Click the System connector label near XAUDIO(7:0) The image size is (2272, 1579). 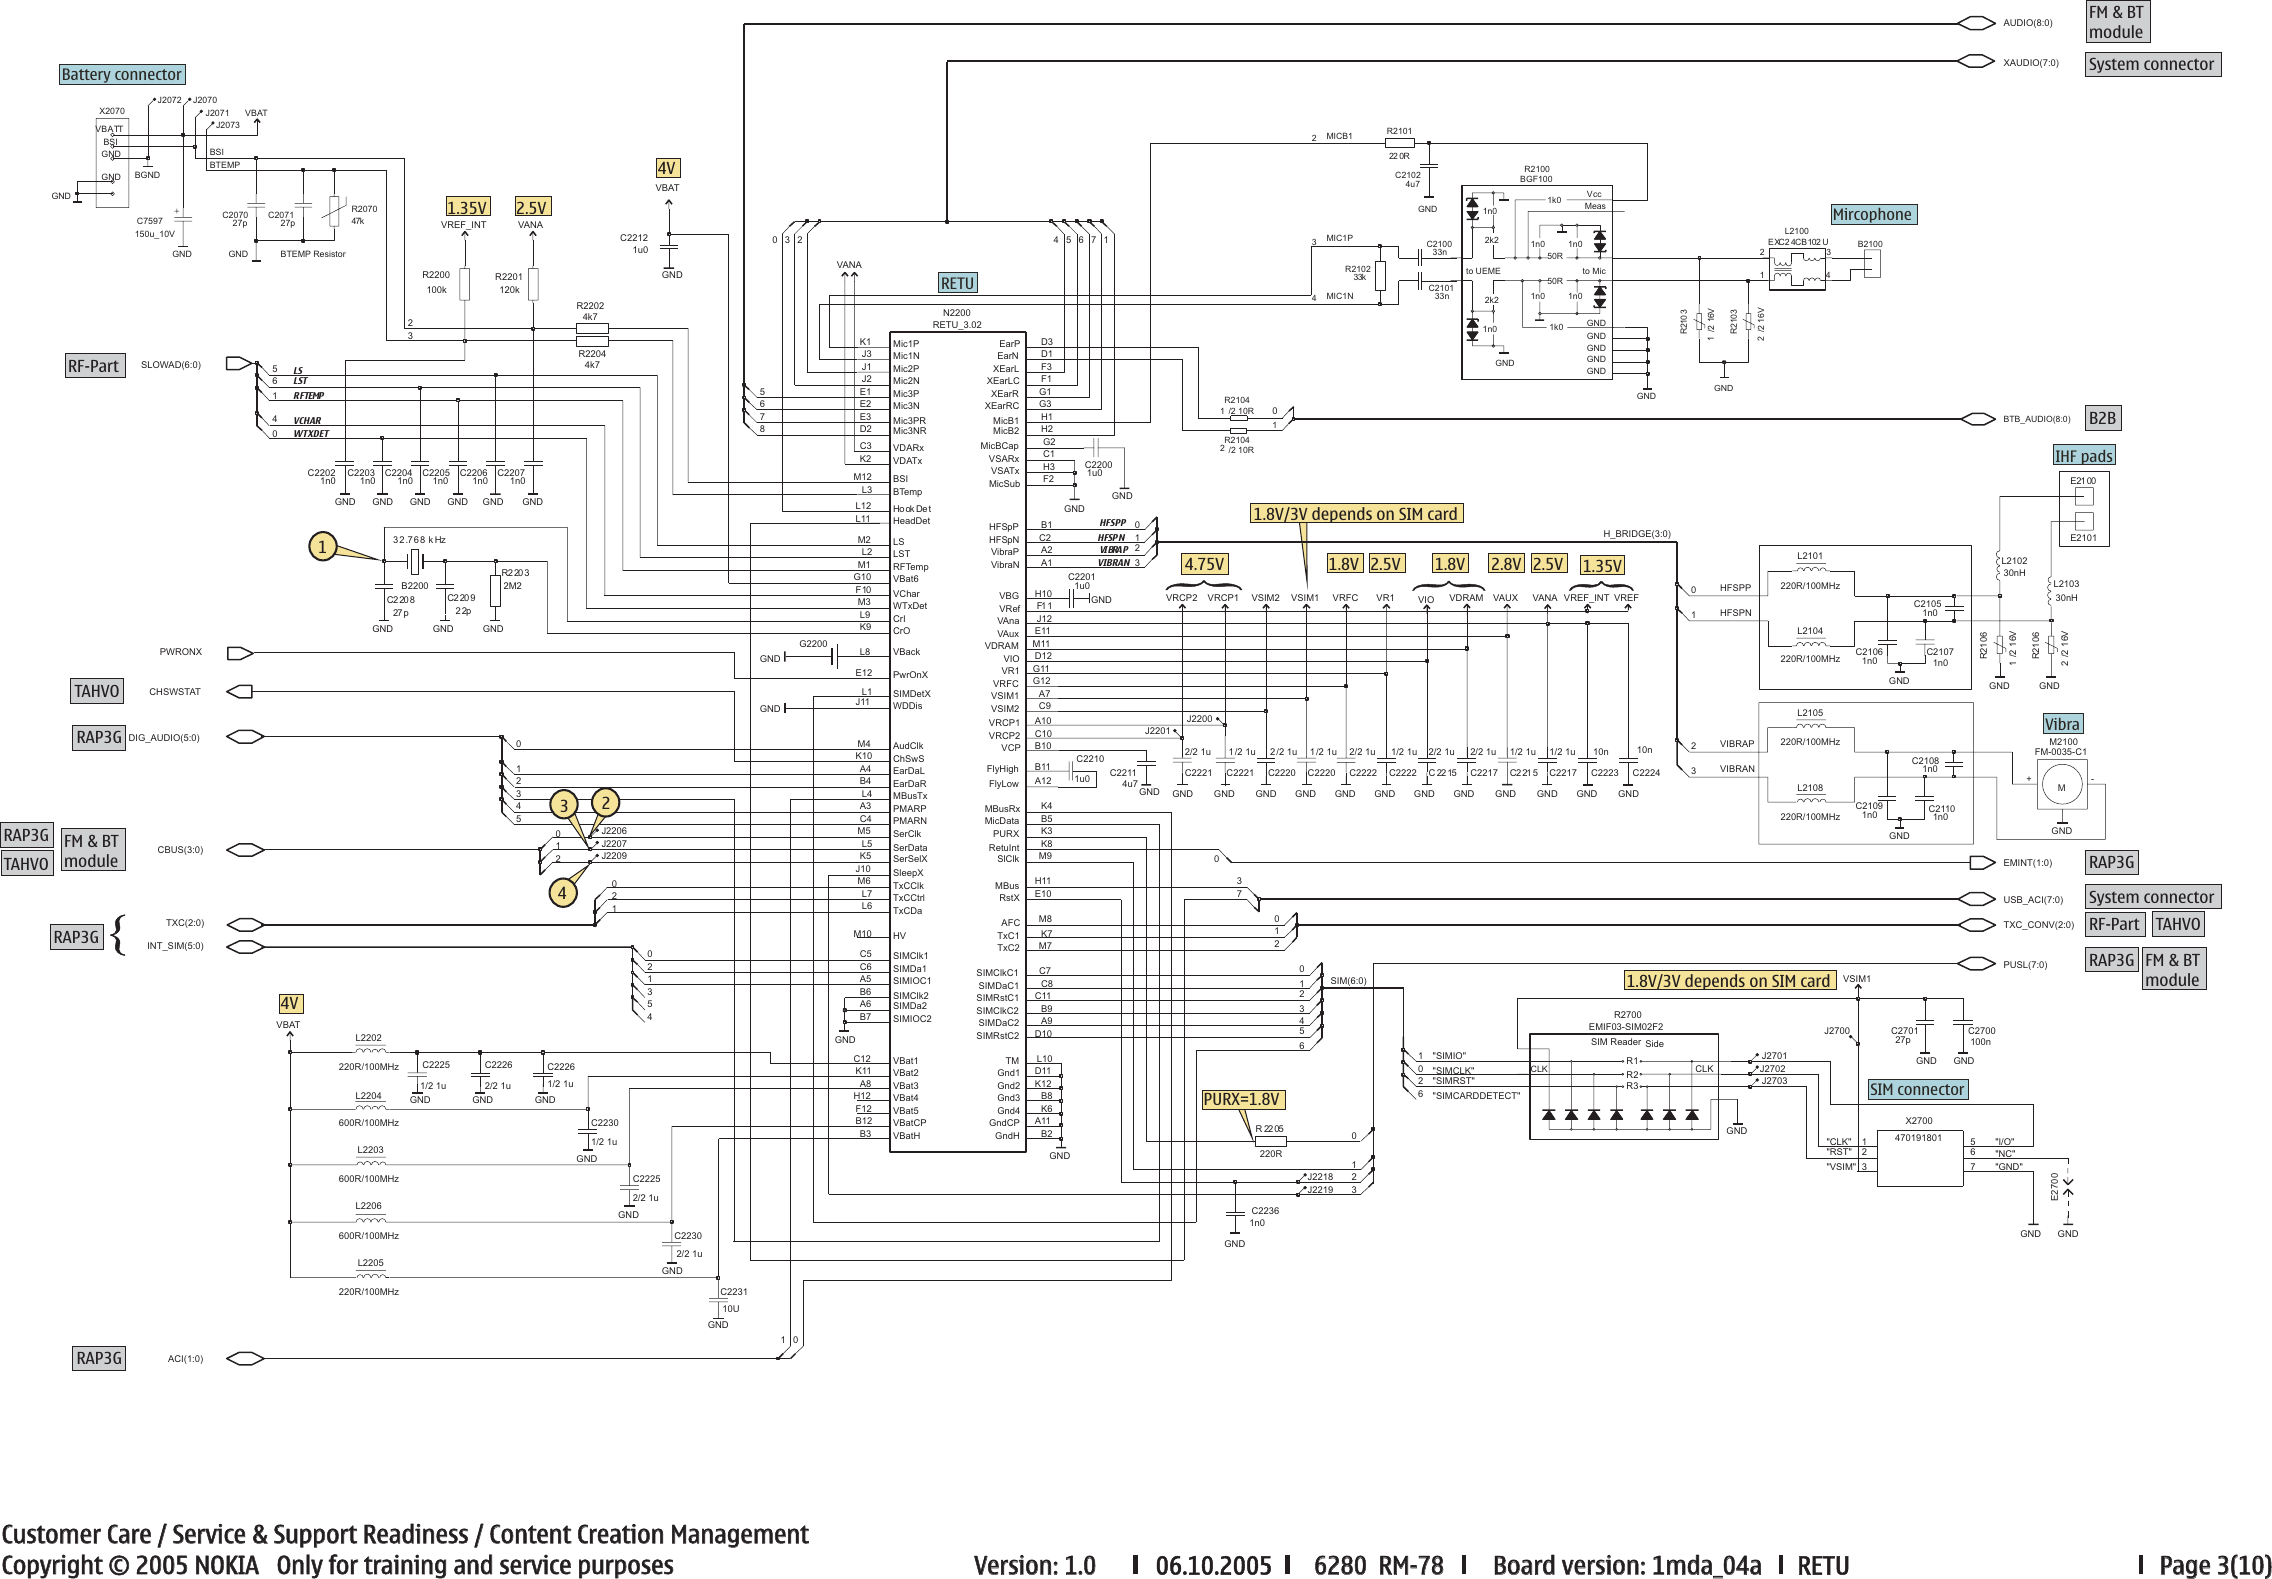pyautogui.click(x=2154, y=63)
